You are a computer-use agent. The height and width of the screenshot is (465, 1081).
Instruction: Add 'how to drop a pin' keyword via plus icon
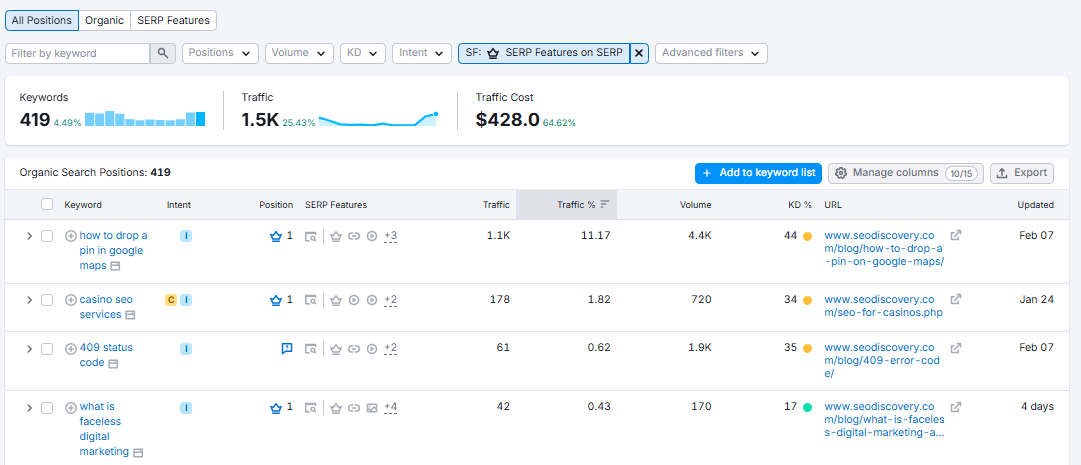coord(70,236)
